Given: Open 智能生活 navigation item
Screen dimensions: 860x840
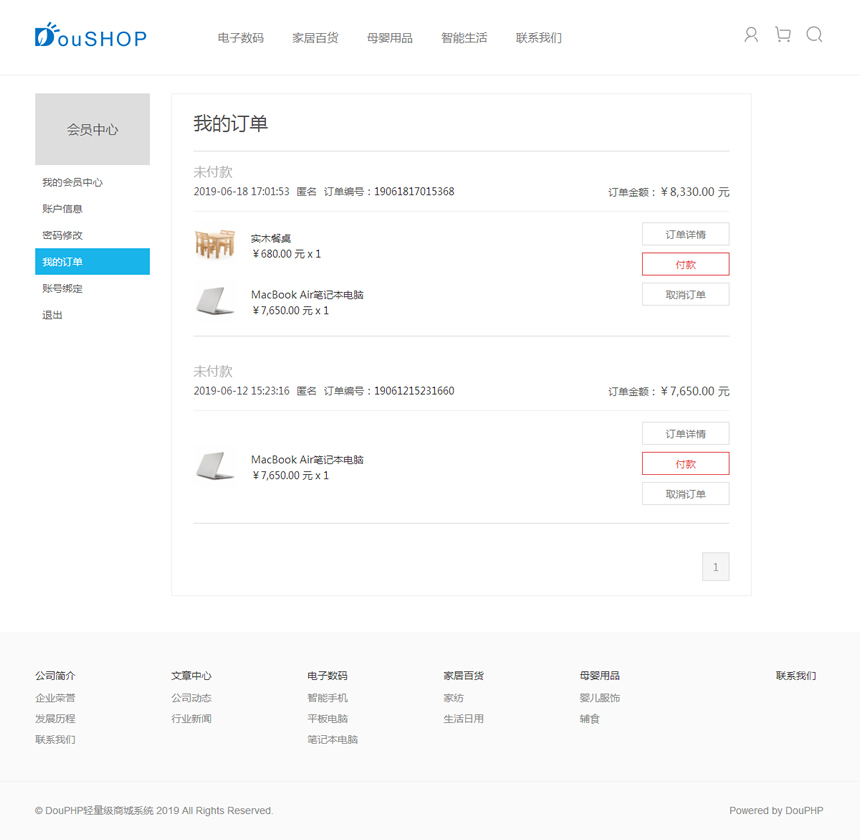Looking at the screenshot, I should (465, 38).
